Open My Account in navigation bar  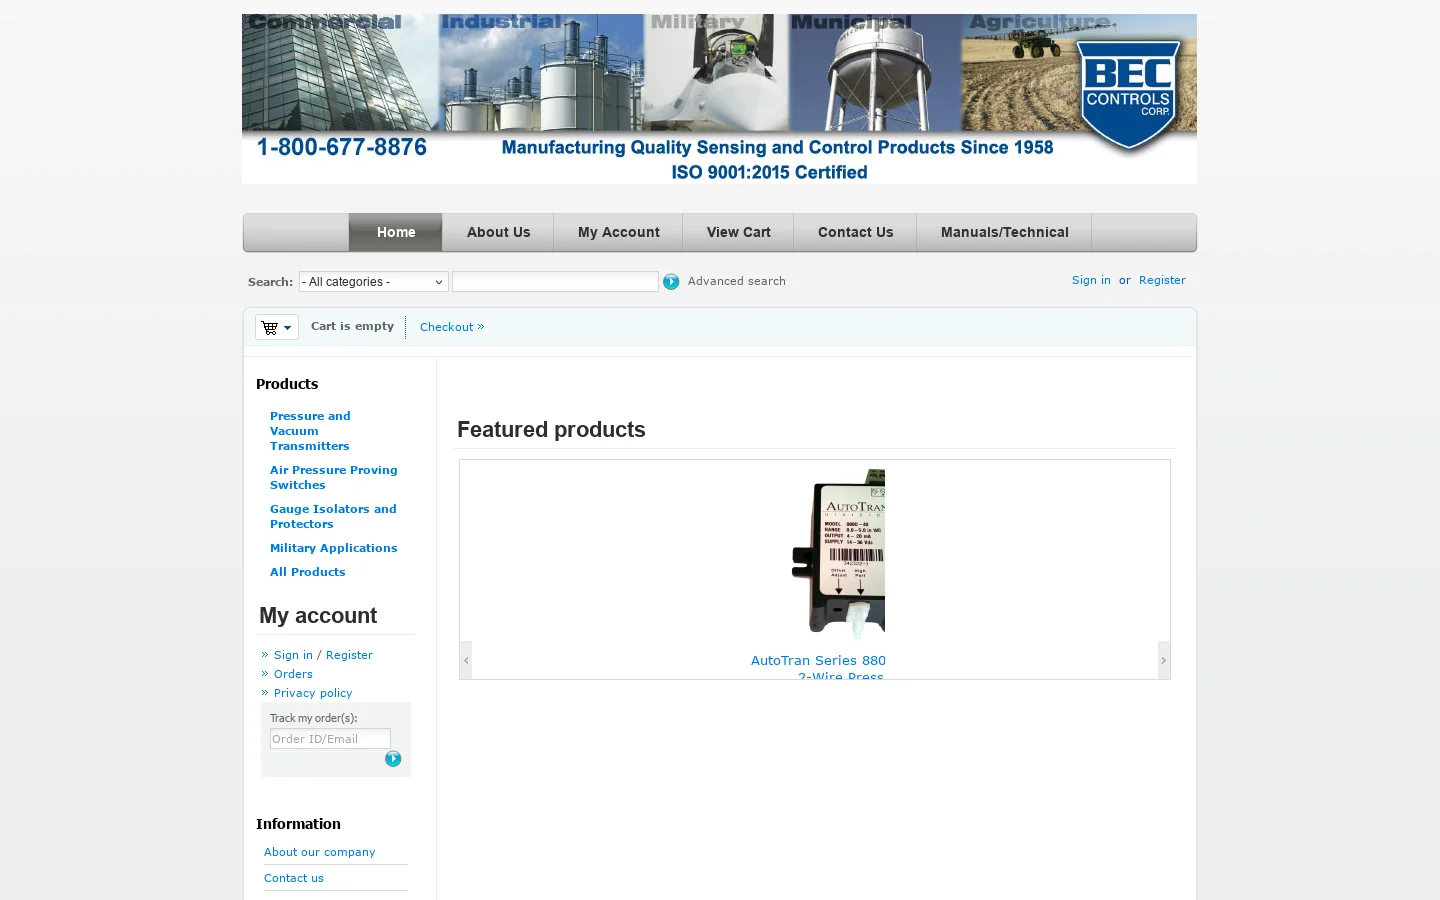(618, 232)
